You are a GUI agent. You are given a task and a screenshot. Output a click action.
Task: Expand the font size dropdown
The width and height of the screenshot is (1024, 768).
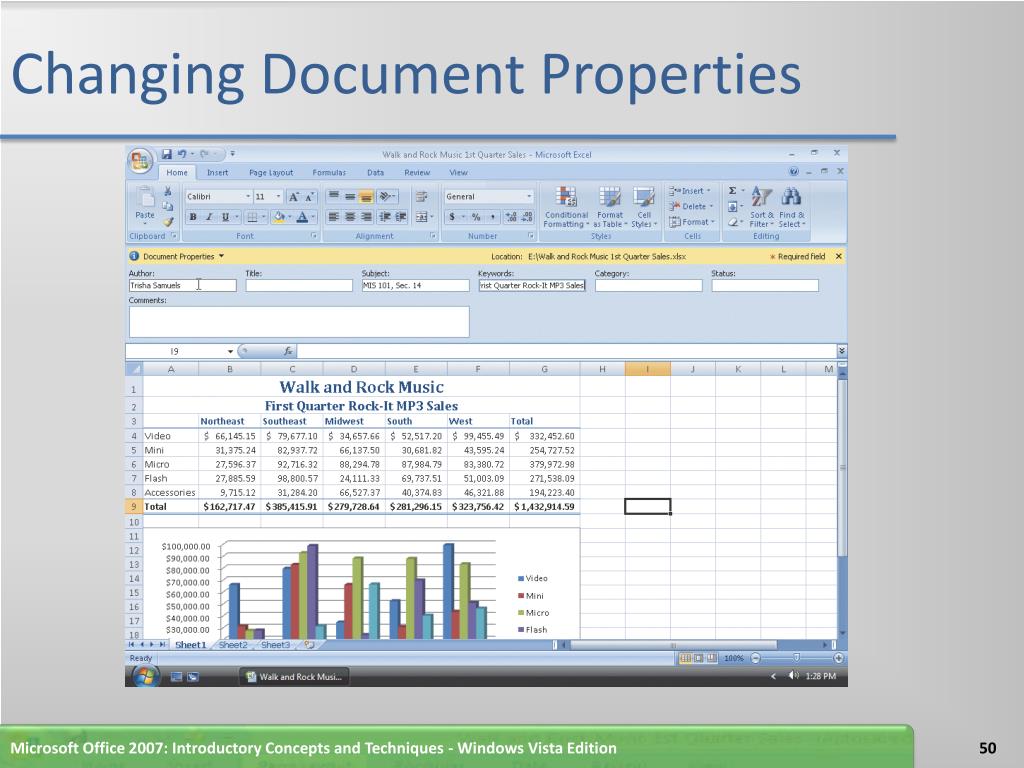click(x=278, y=197)
